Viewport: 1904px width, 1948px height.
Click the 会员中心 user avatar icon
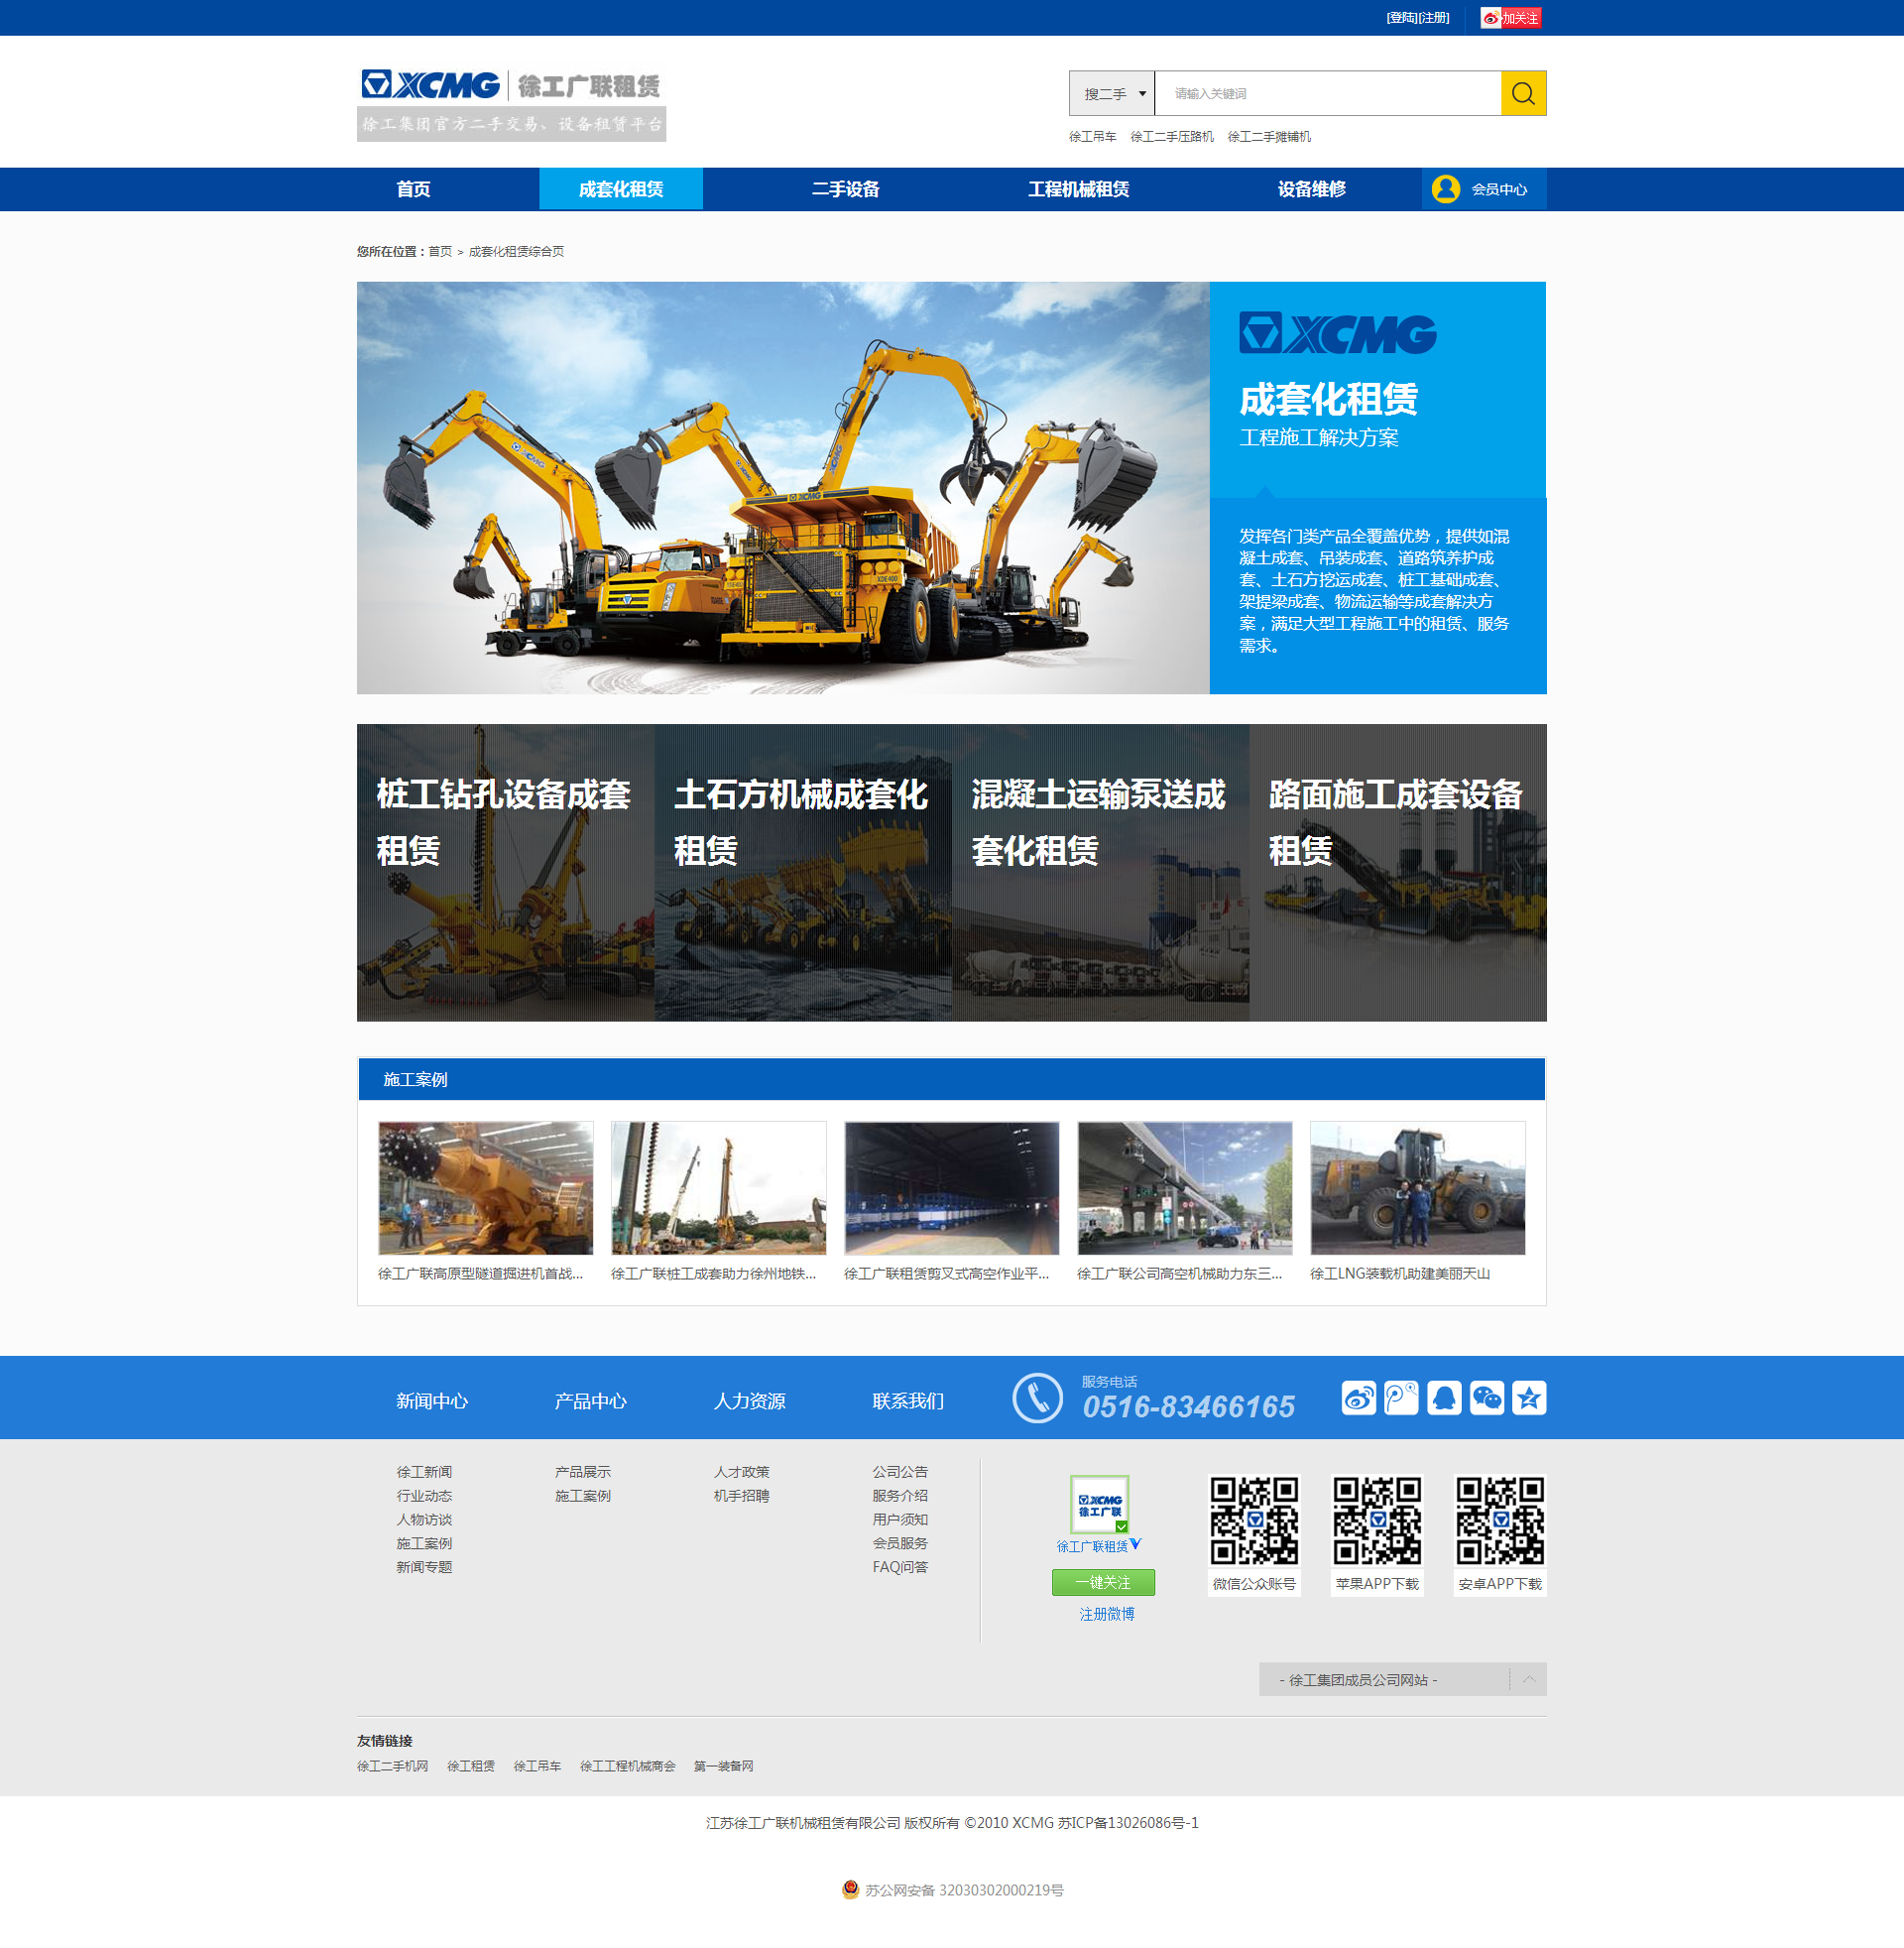[1445, 189]
